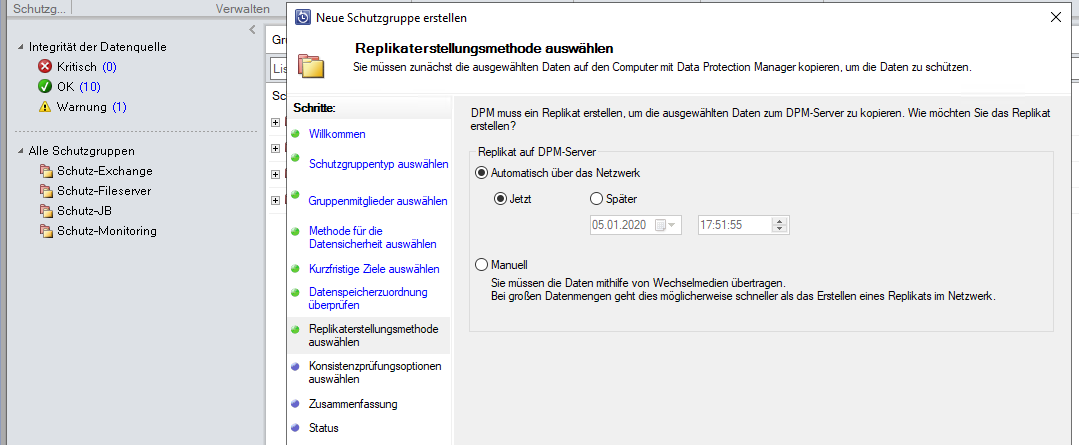Image resolution: width=1079 pixels, height=445 pixels.
Task: Collapse the left navigation pane chevron
Action: [x=253, y=30]
